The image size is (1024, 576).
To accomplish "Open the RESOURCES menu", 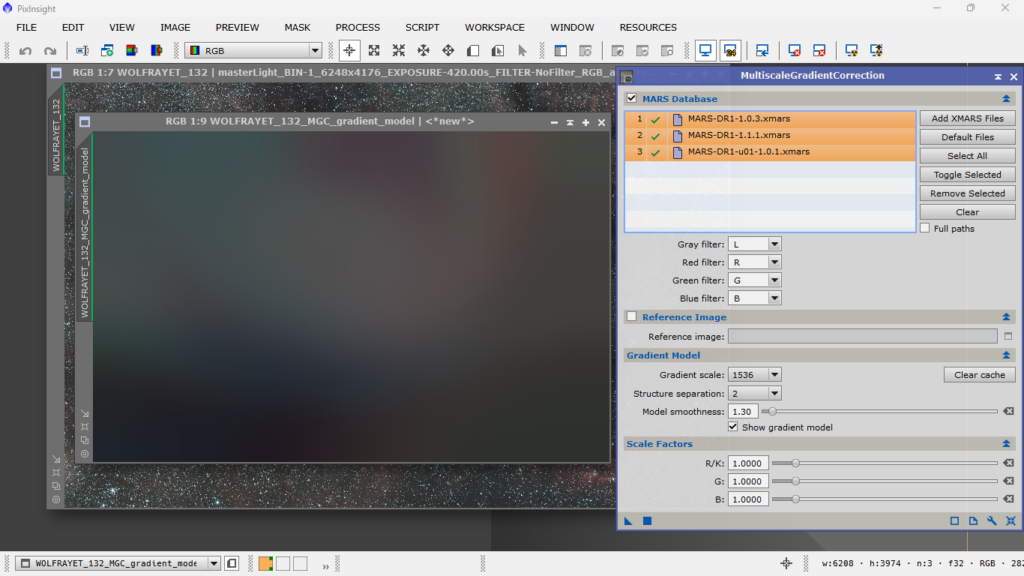I will click(x=648, y=27).
